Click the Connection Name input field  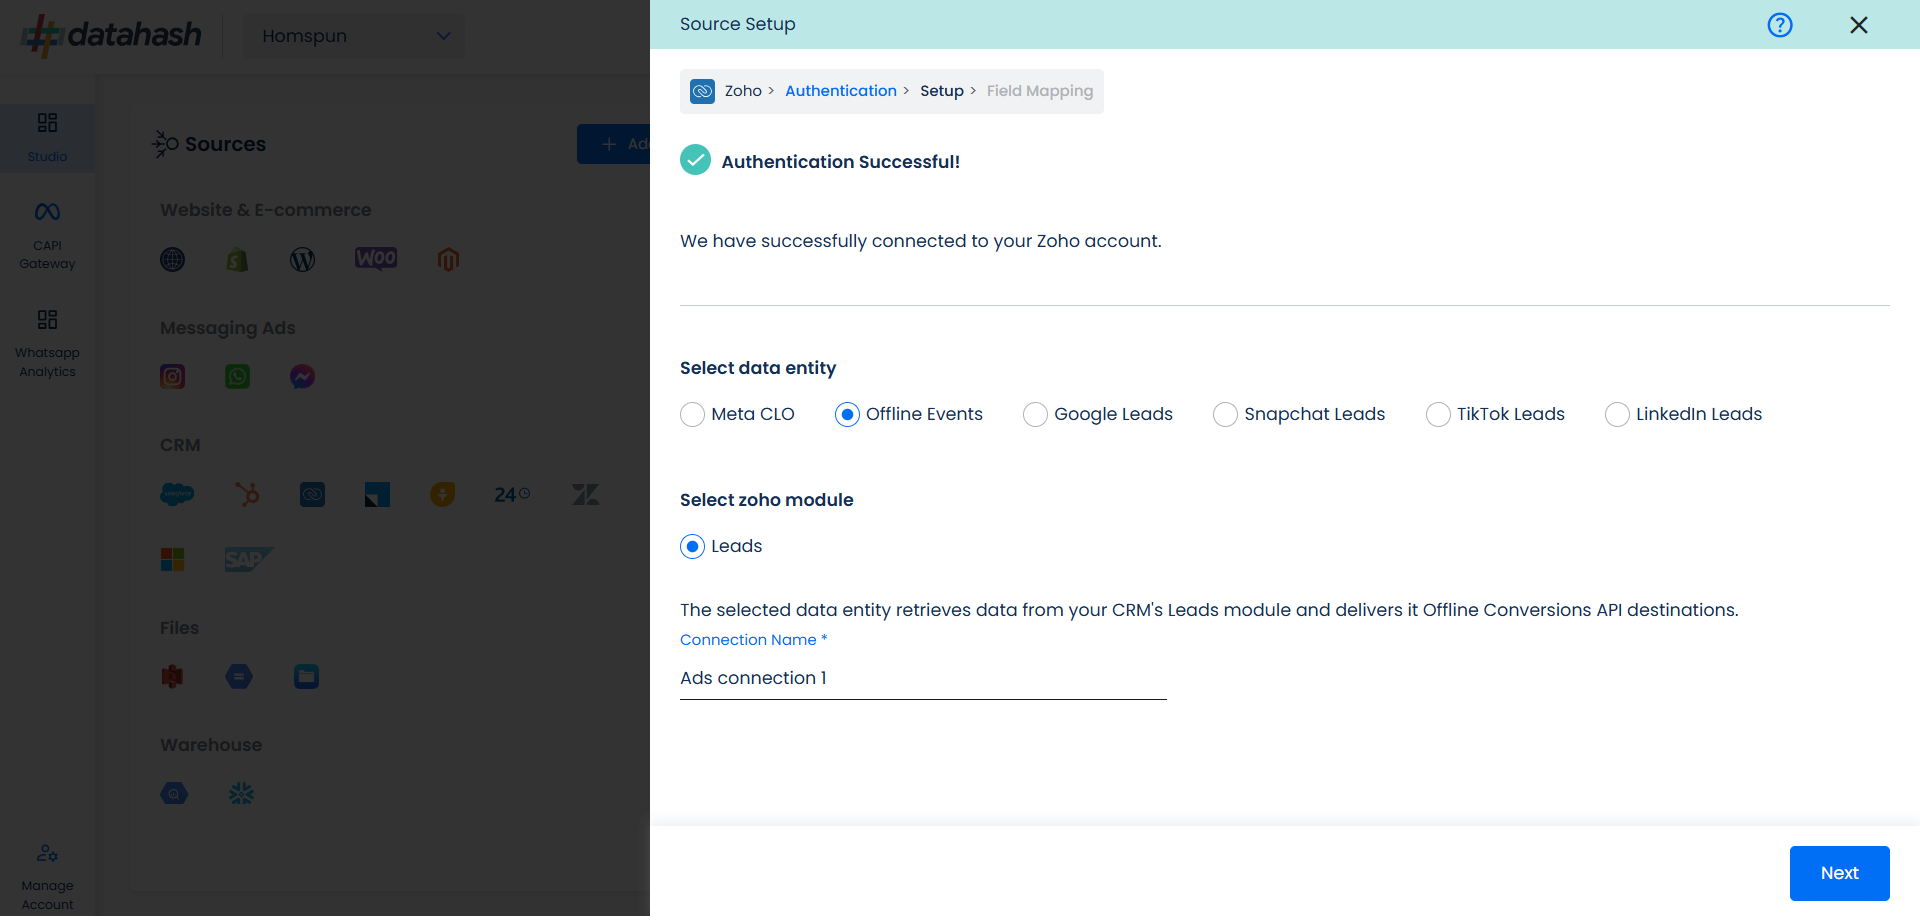(923, 678)
